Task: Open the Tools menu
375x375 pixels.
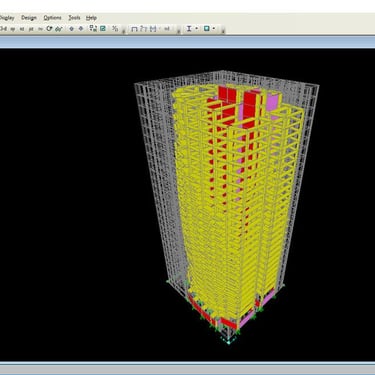Action: click(x=74, y=18)
